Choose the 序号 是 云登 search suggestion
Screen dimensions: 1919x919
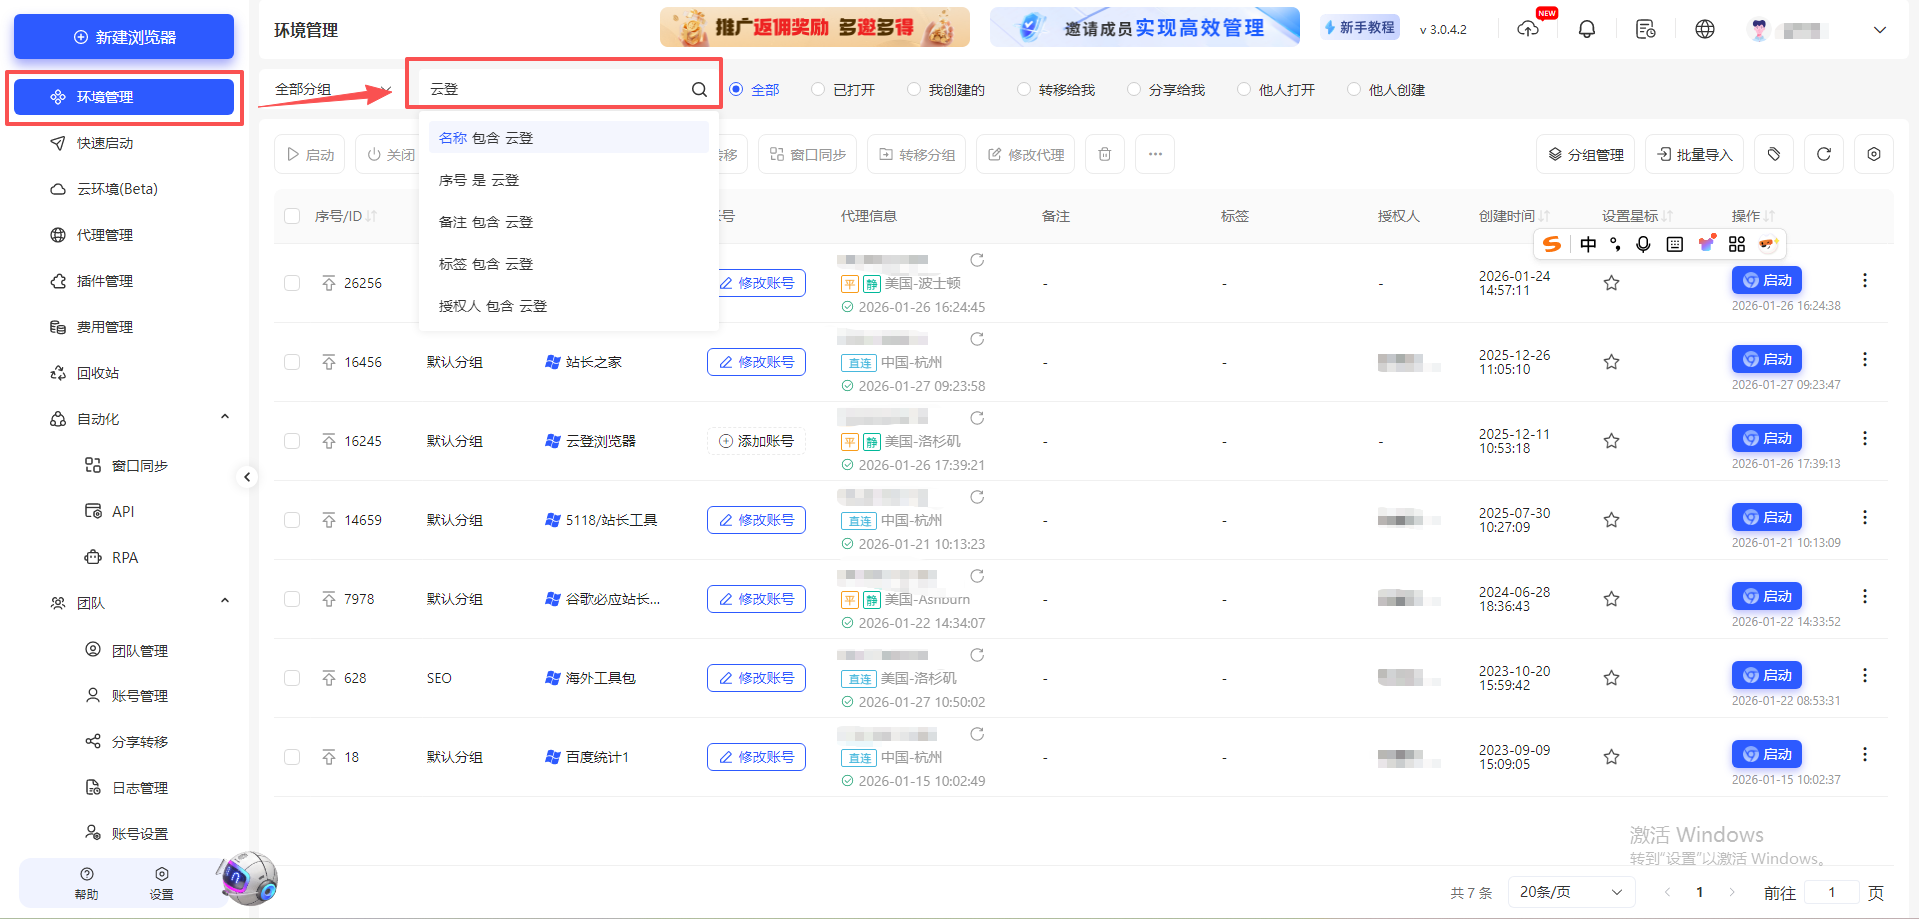tap(479, 179)
